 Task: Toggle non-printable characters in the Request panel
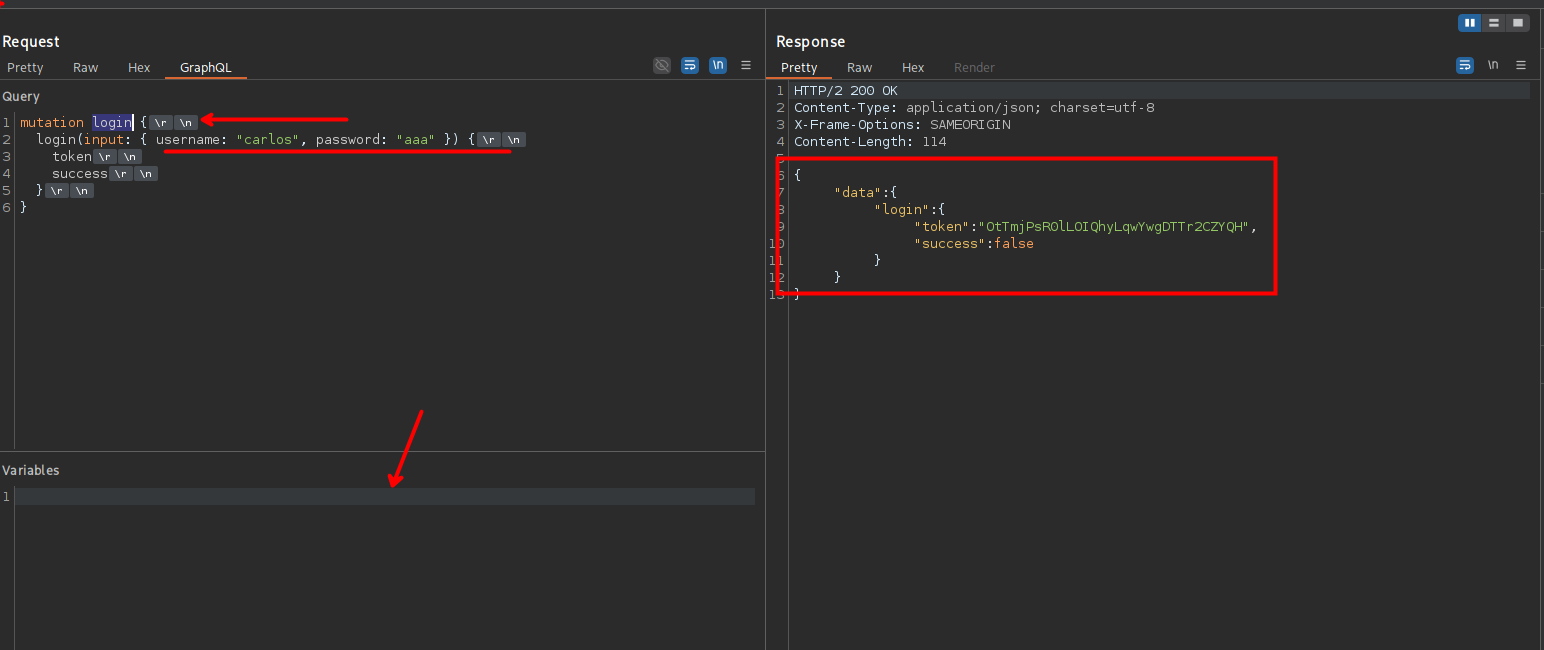[x=718, y=66]
